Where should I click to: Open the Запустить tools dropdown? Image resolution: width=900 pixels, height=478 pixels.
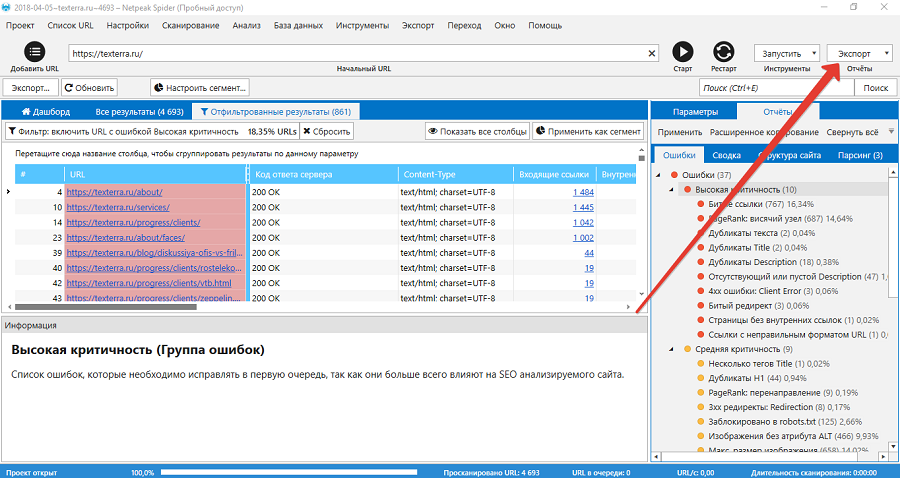pos(786,53)
